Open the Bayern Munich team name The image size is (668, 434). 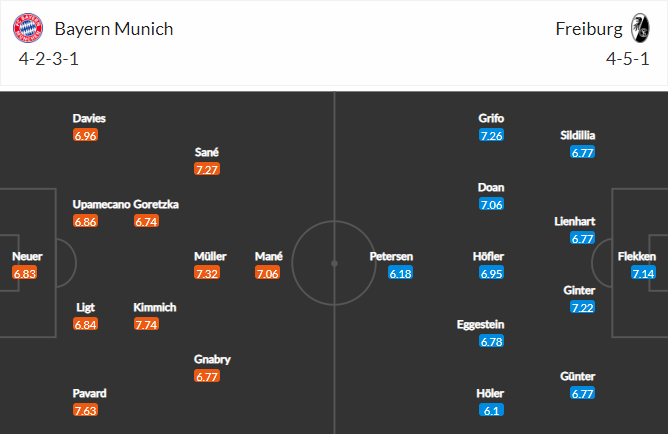click(114, 29)
